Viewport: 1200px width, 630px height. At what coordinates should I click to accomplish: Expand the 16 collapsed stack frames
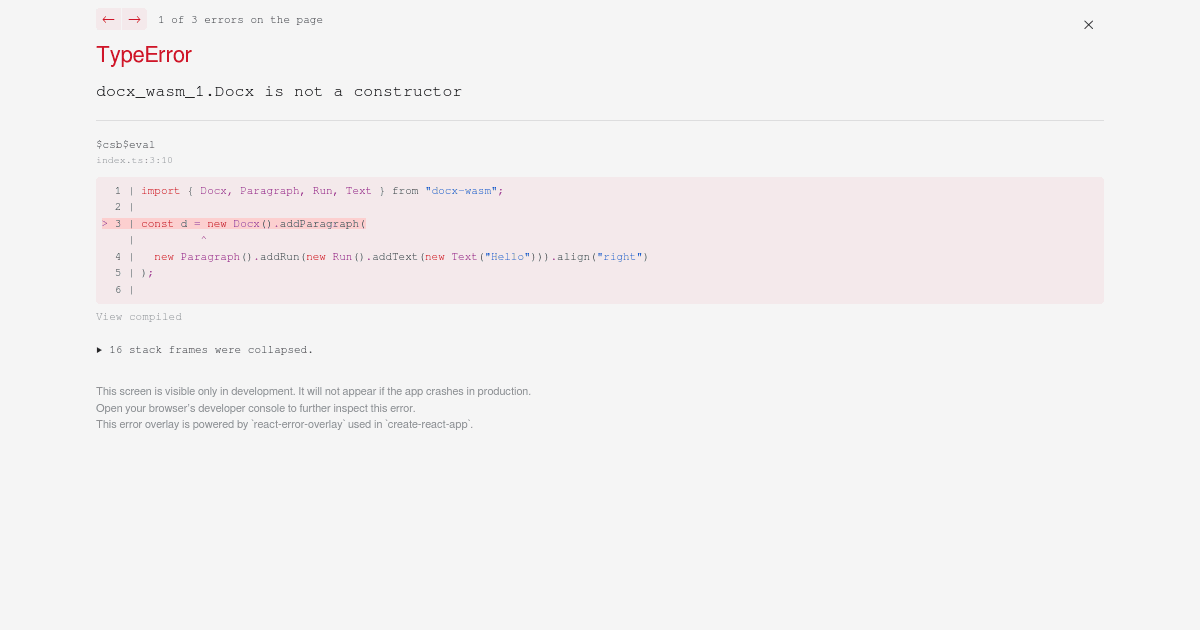pos(205,350)
